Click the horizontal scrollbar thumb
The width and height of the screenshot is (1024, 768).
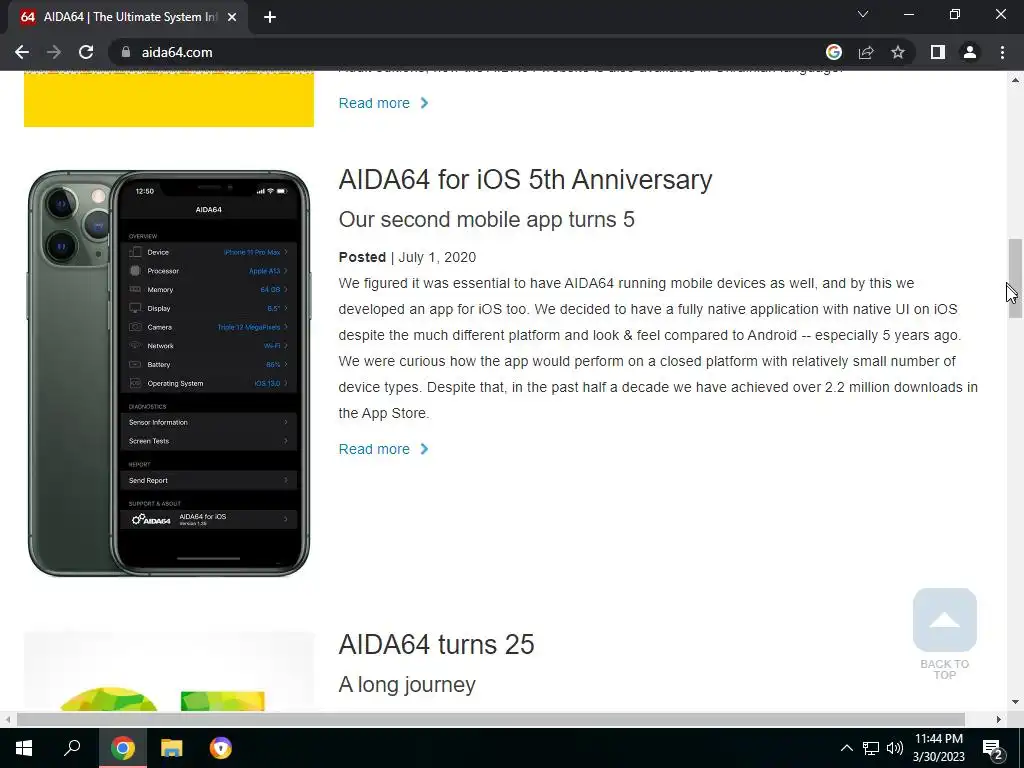[x=490, y=719]
